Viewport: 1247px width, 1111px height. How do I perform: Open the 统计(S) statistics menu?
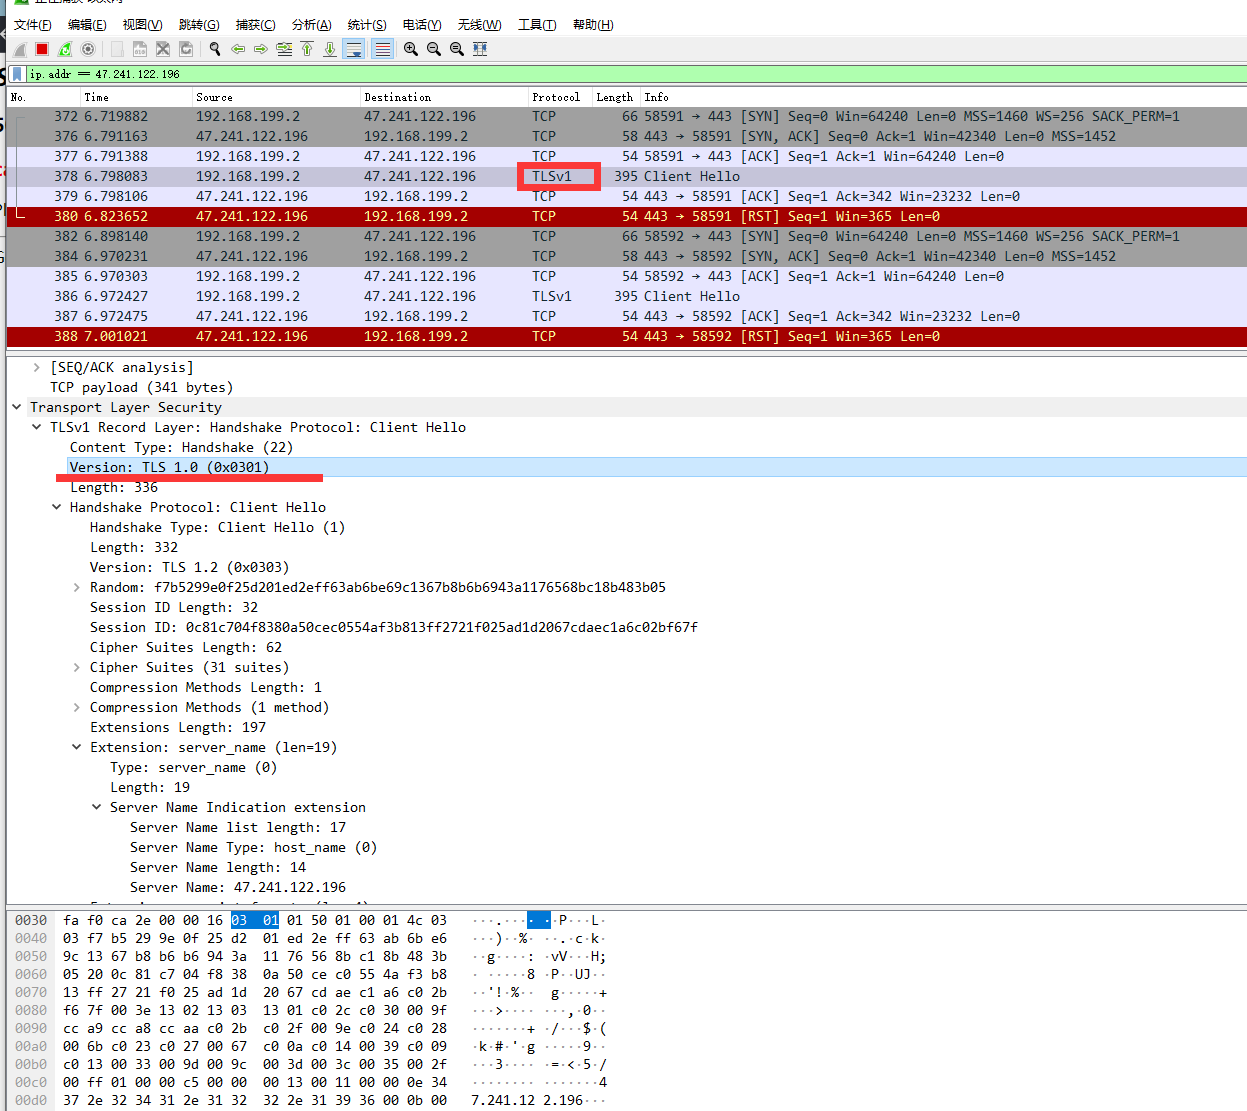point(366,24)
